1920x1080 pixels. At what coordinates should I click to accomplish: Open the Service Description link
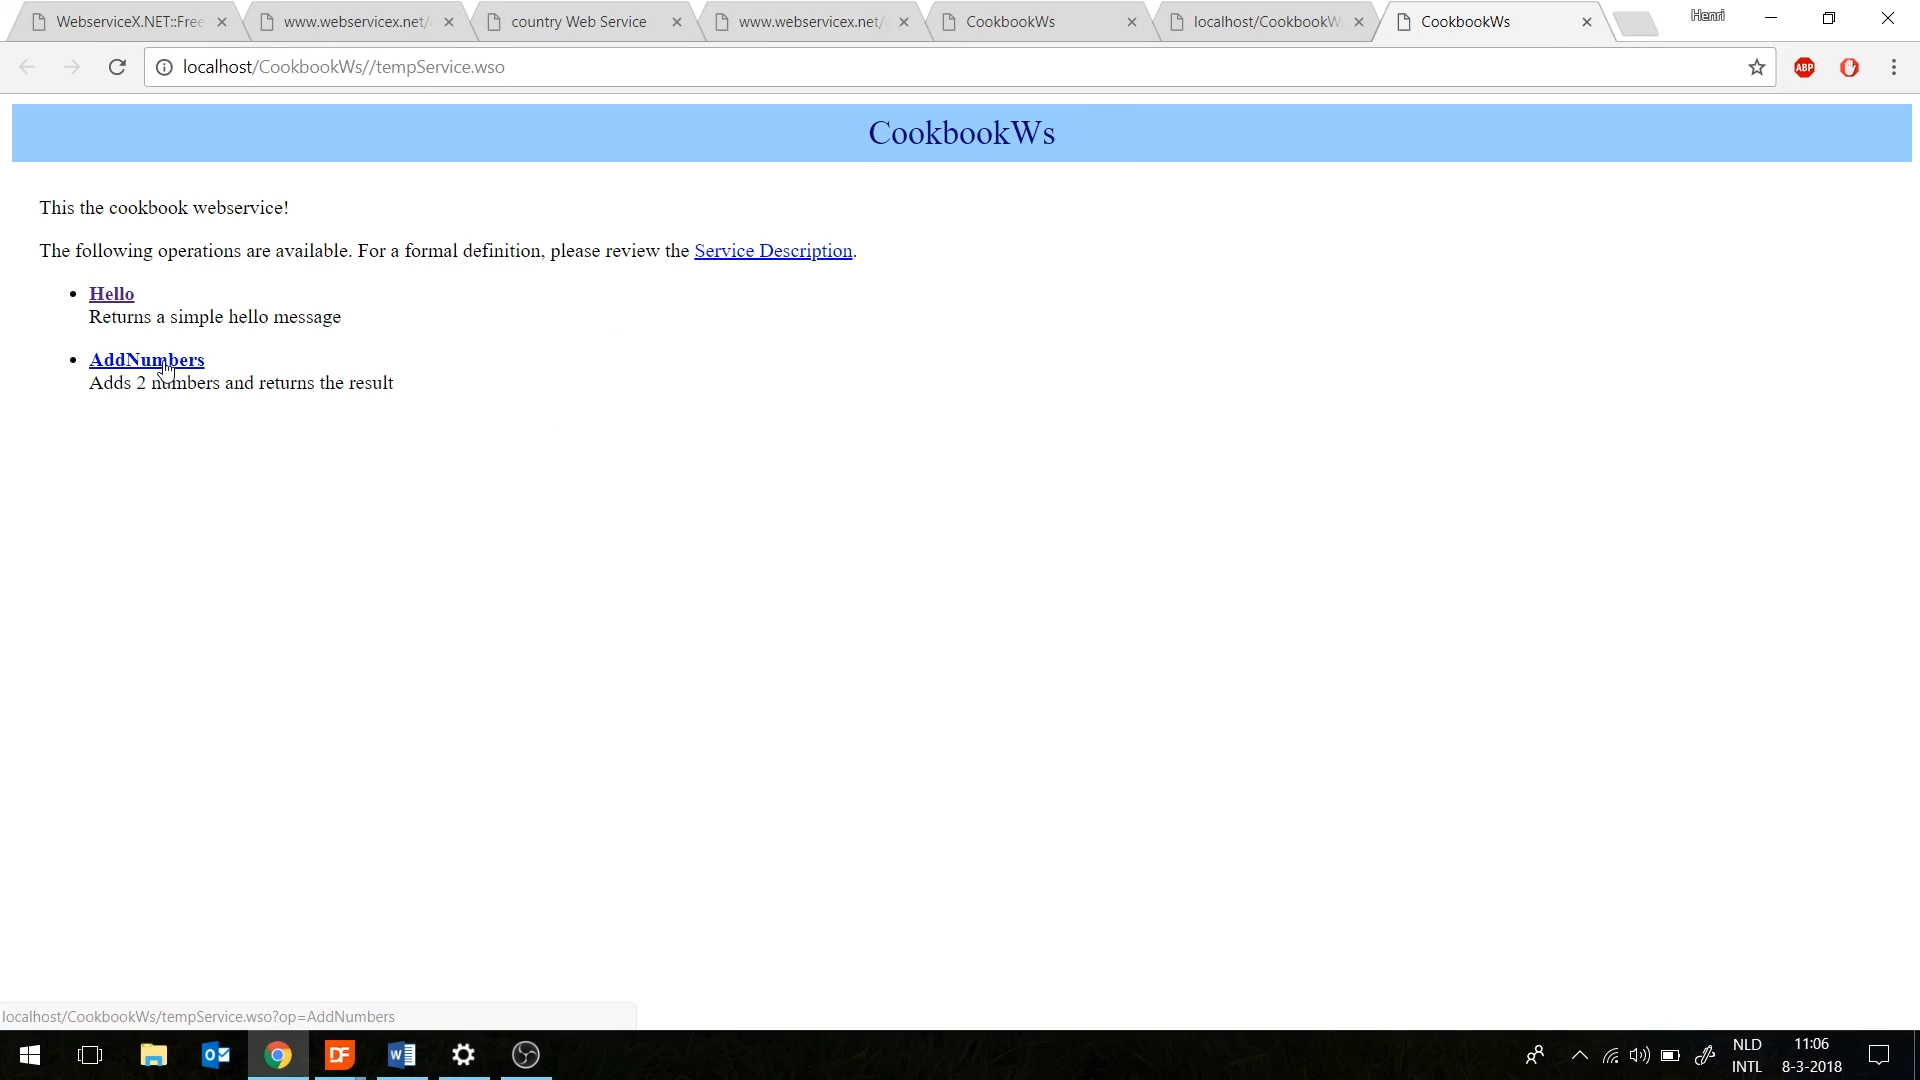pyautogui.click(x=772, y=251)
